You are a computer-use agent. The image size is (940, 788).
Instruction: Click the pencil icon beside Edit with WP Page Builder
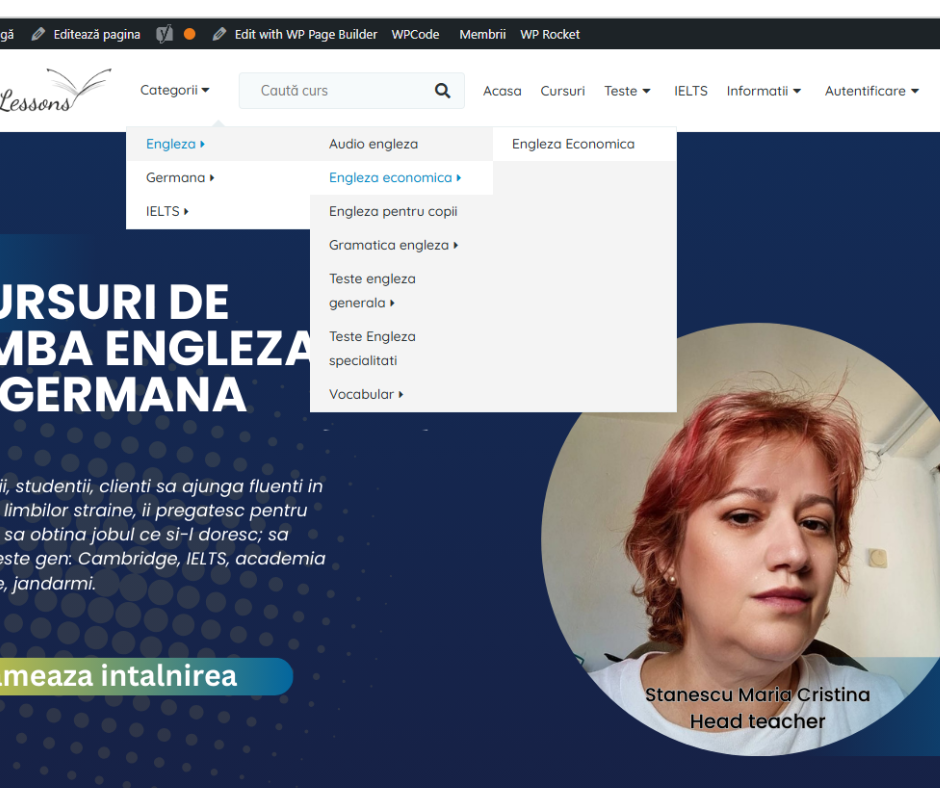219,34
